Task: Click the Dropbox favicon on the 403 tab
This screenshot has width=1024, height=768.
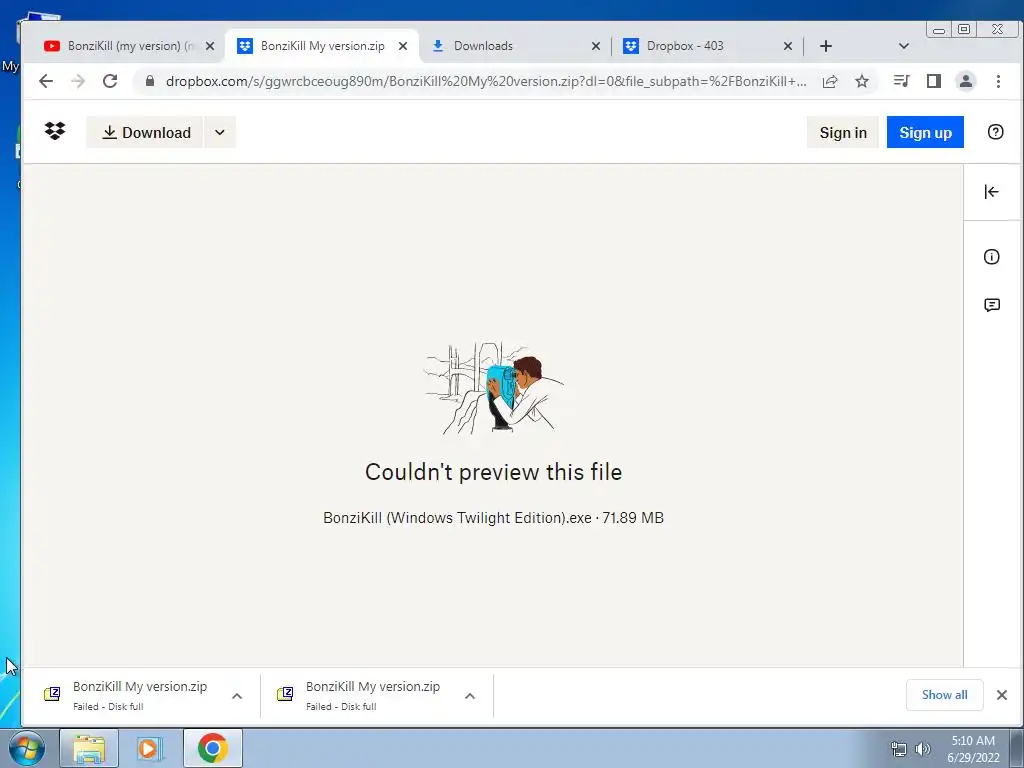Action: pos(631,46)
